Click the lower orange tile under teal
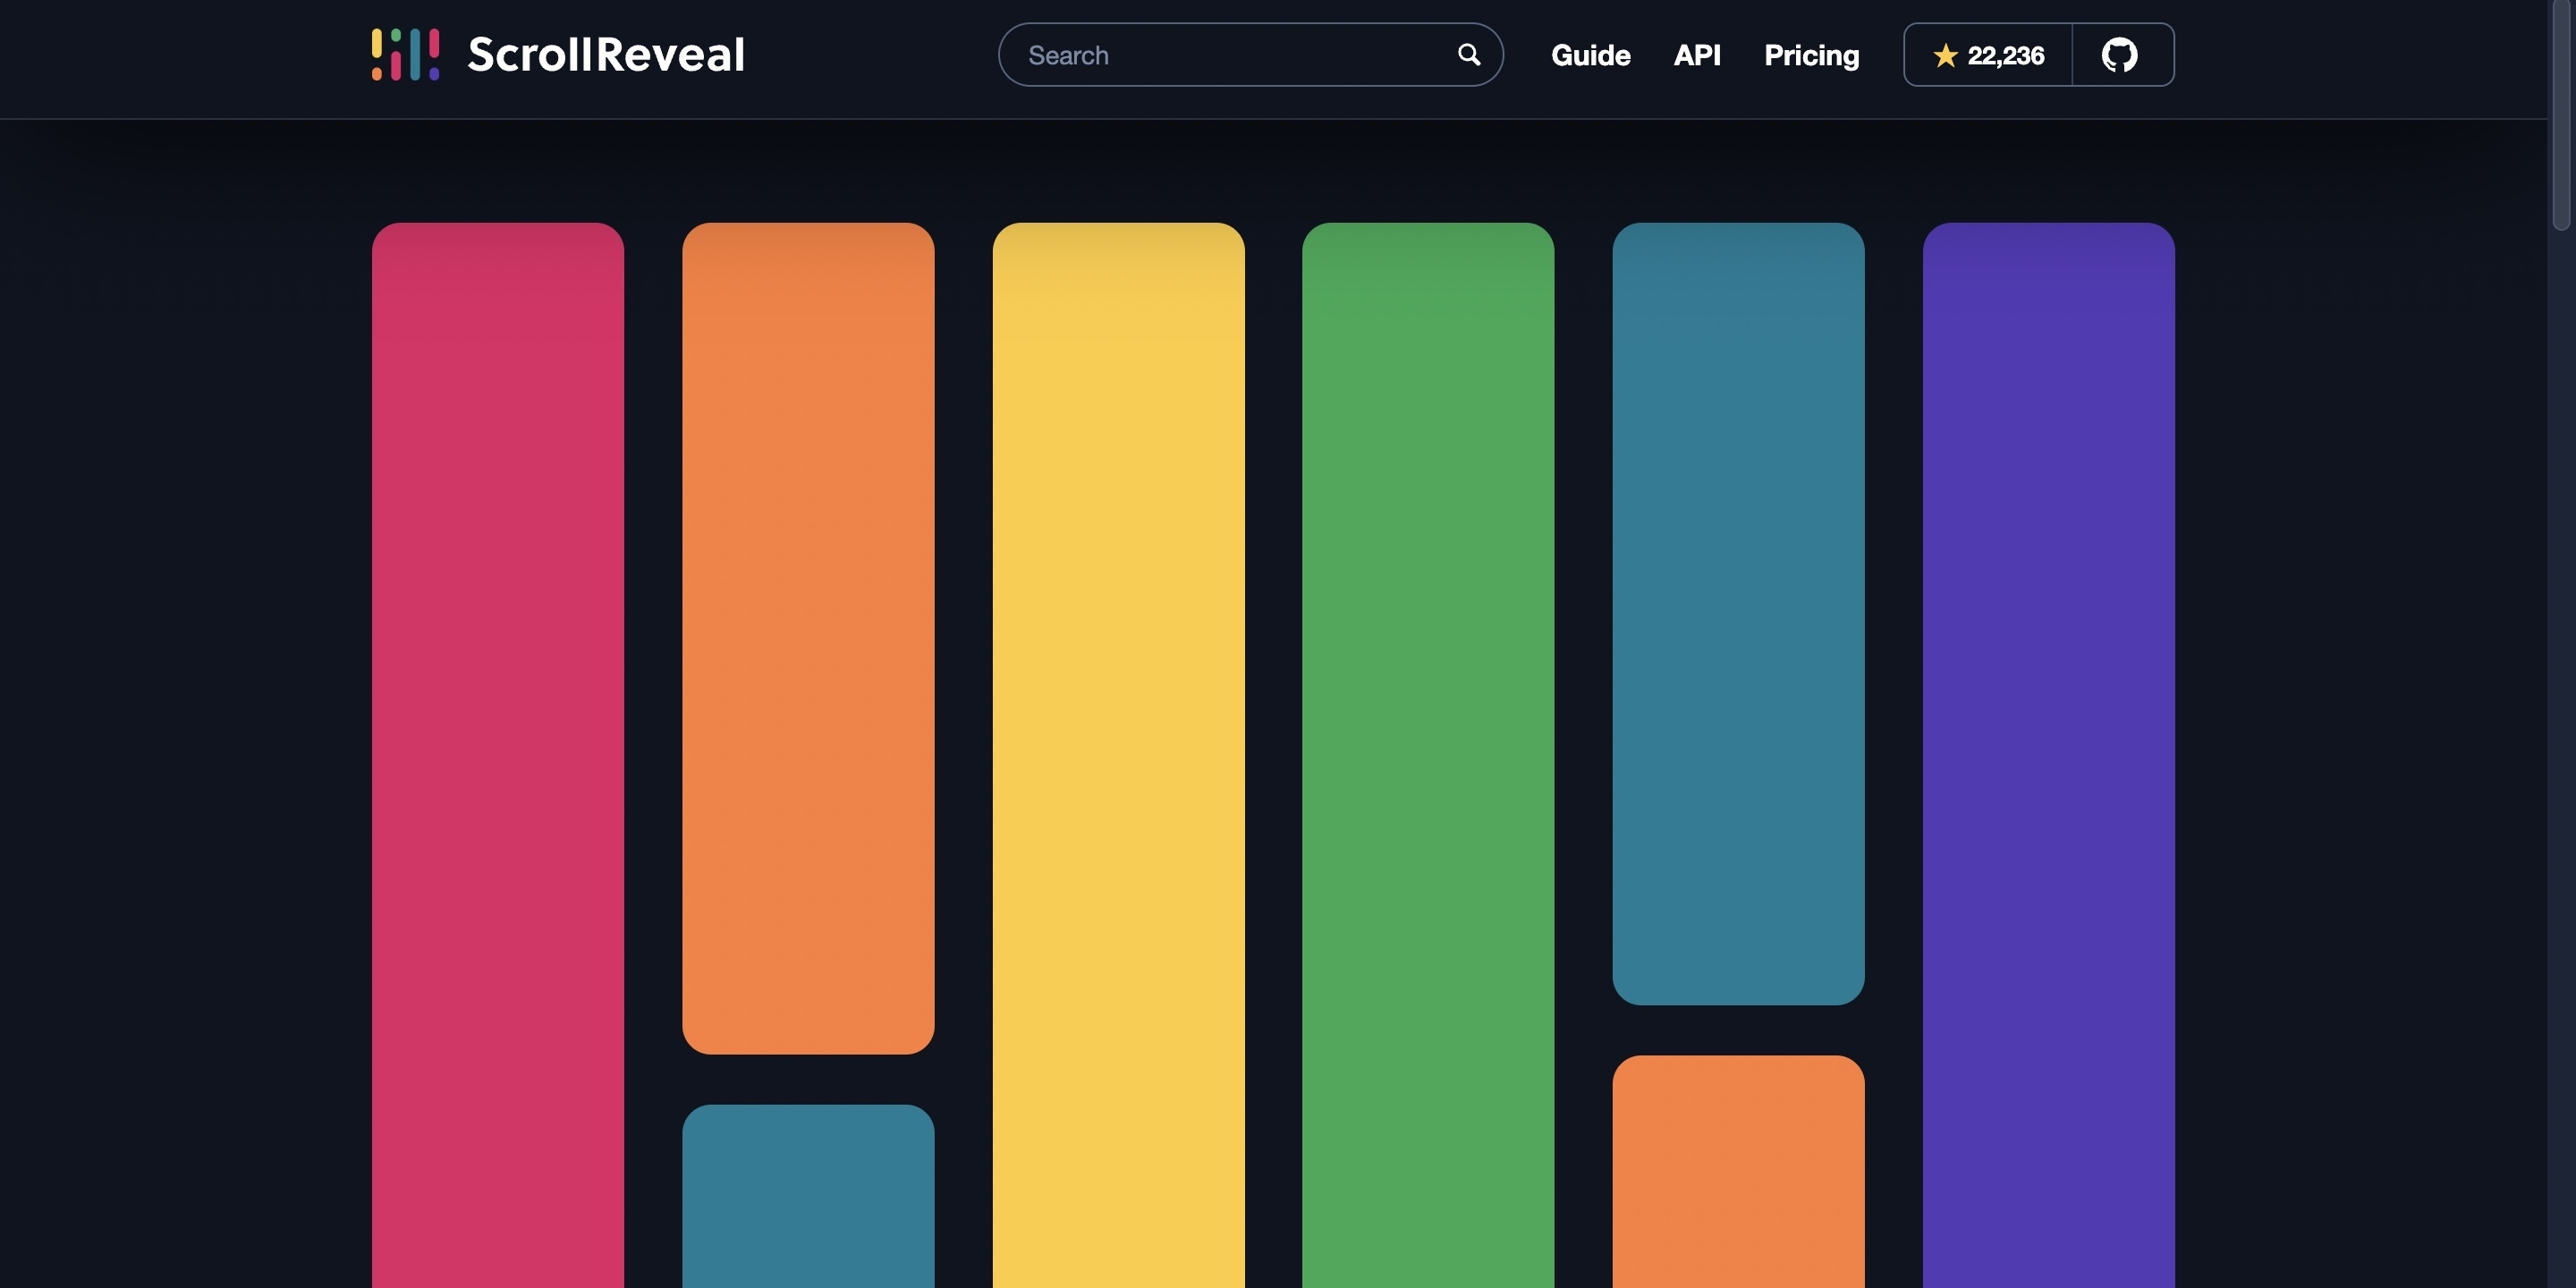Image resolution: width=2576 pixels, height=1288 pixels. coord(1738,1171)
